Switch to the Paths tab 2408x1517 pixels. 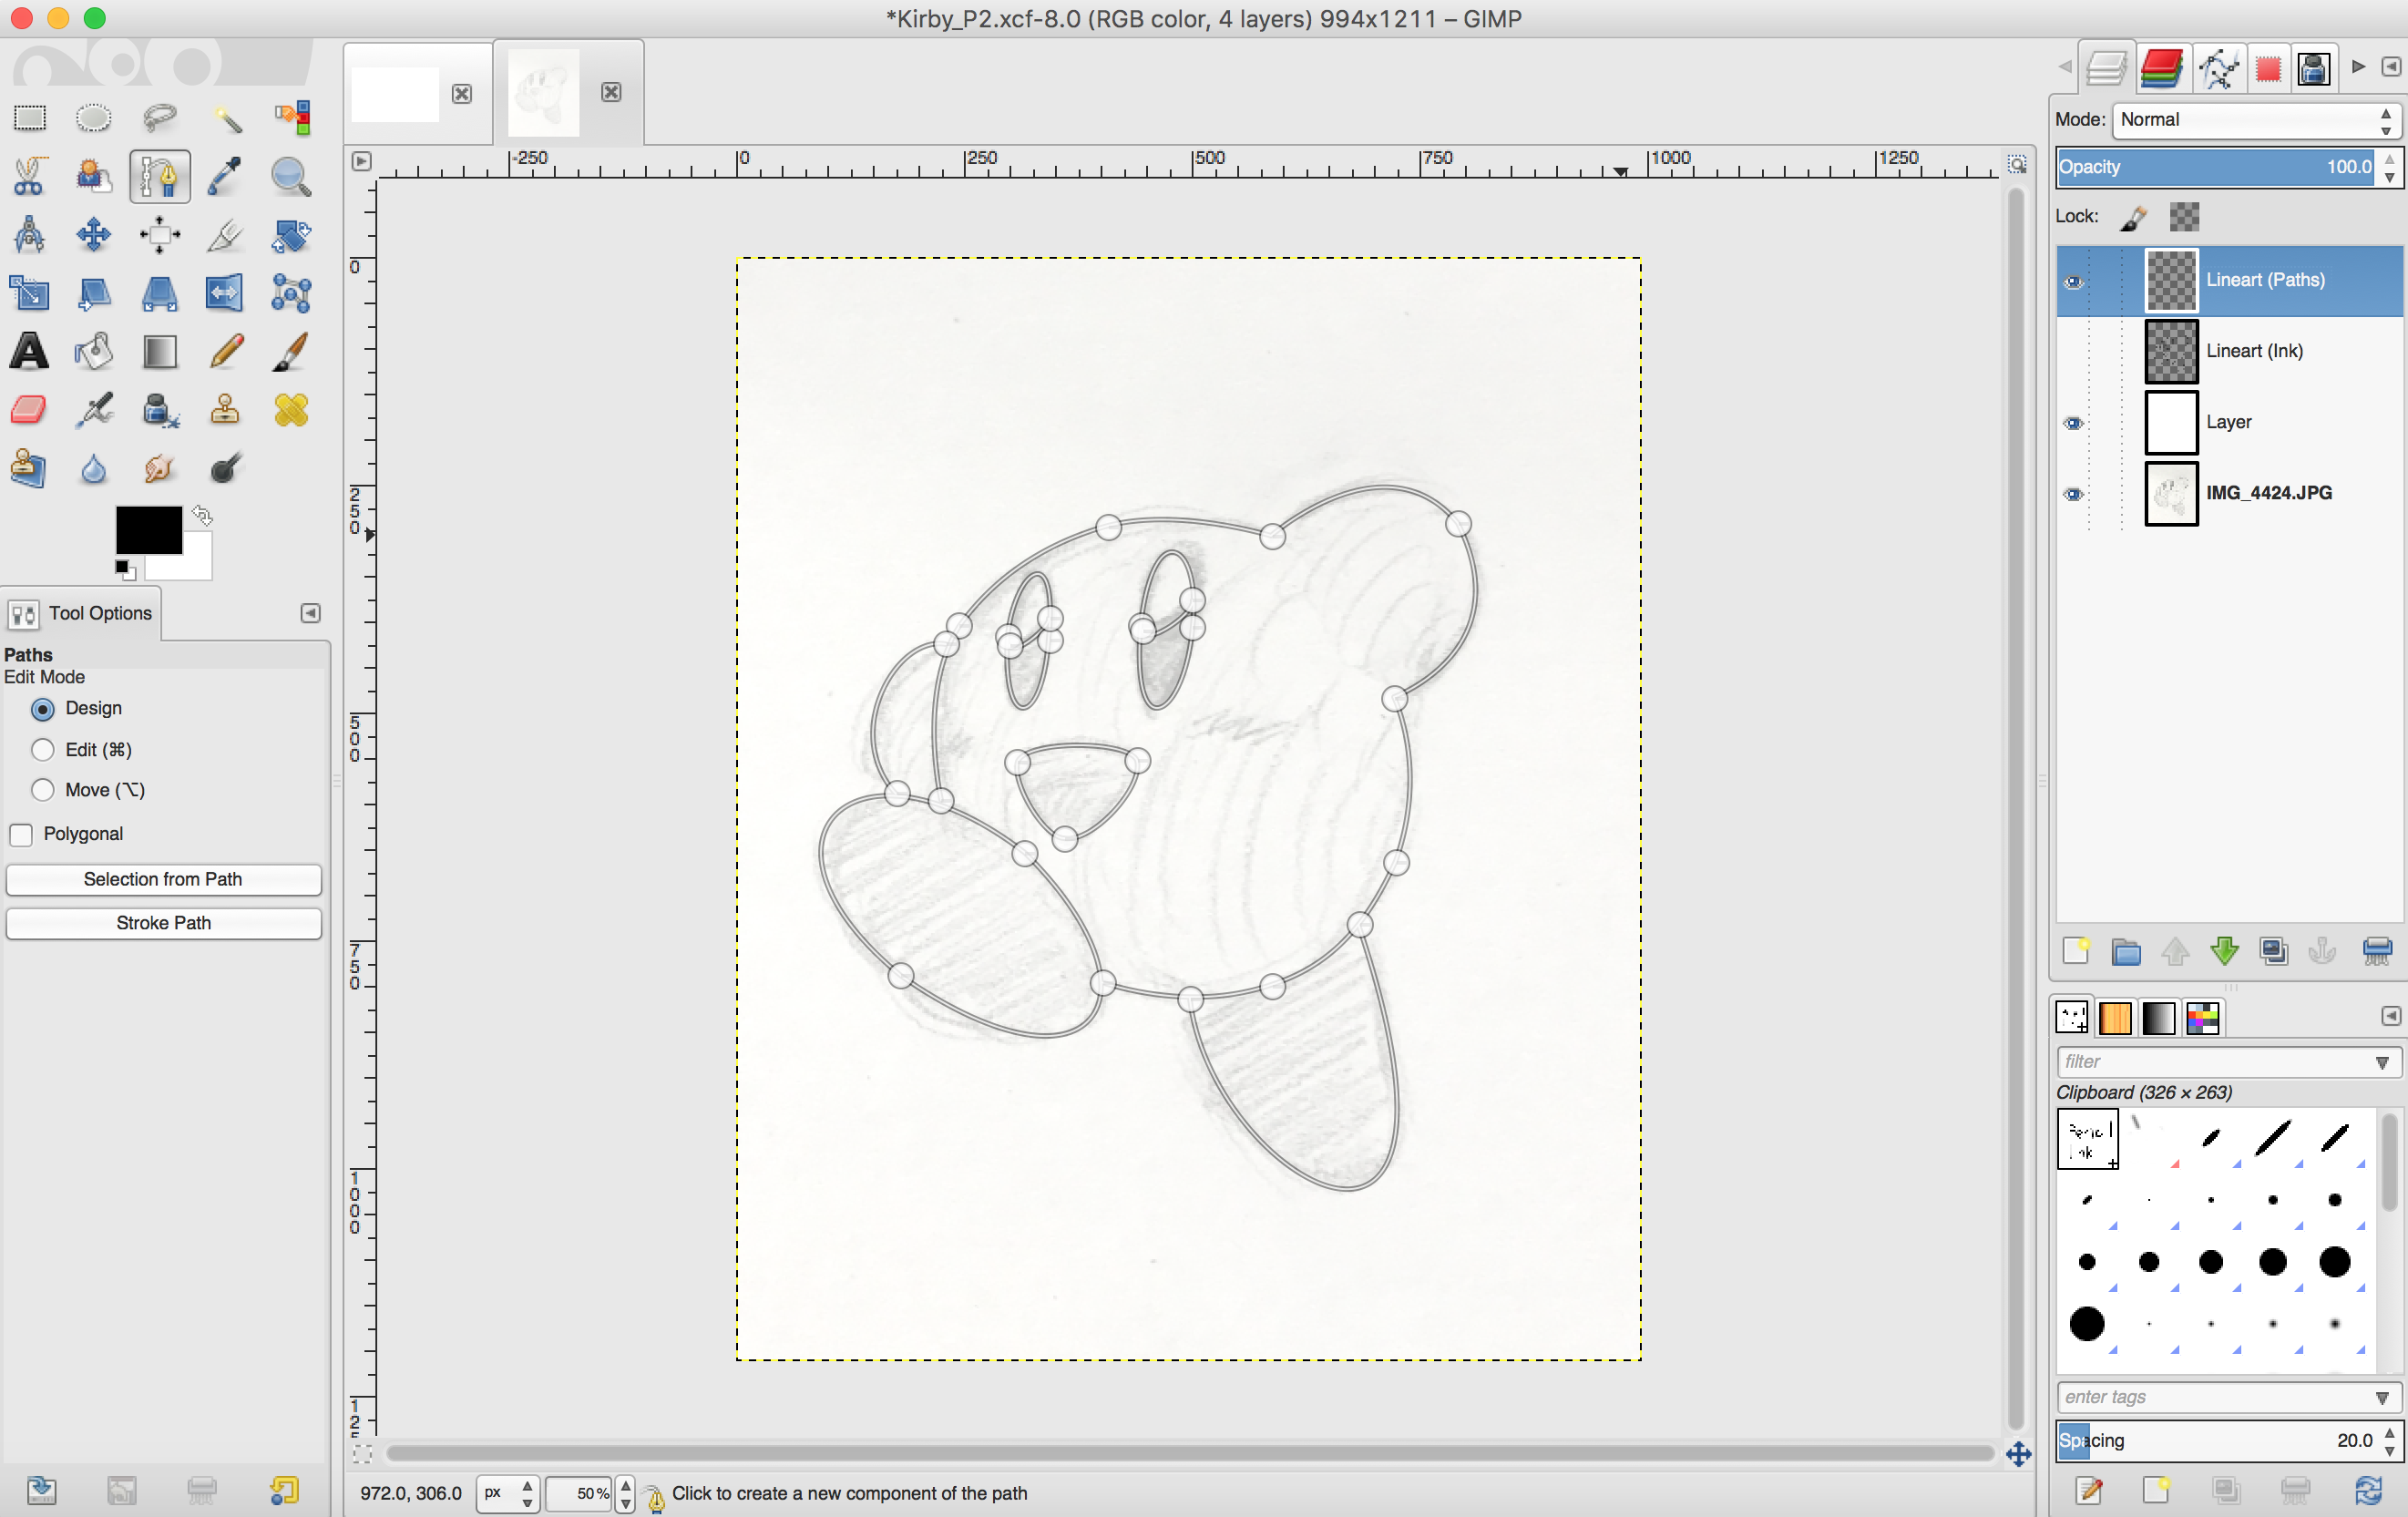2218,68
